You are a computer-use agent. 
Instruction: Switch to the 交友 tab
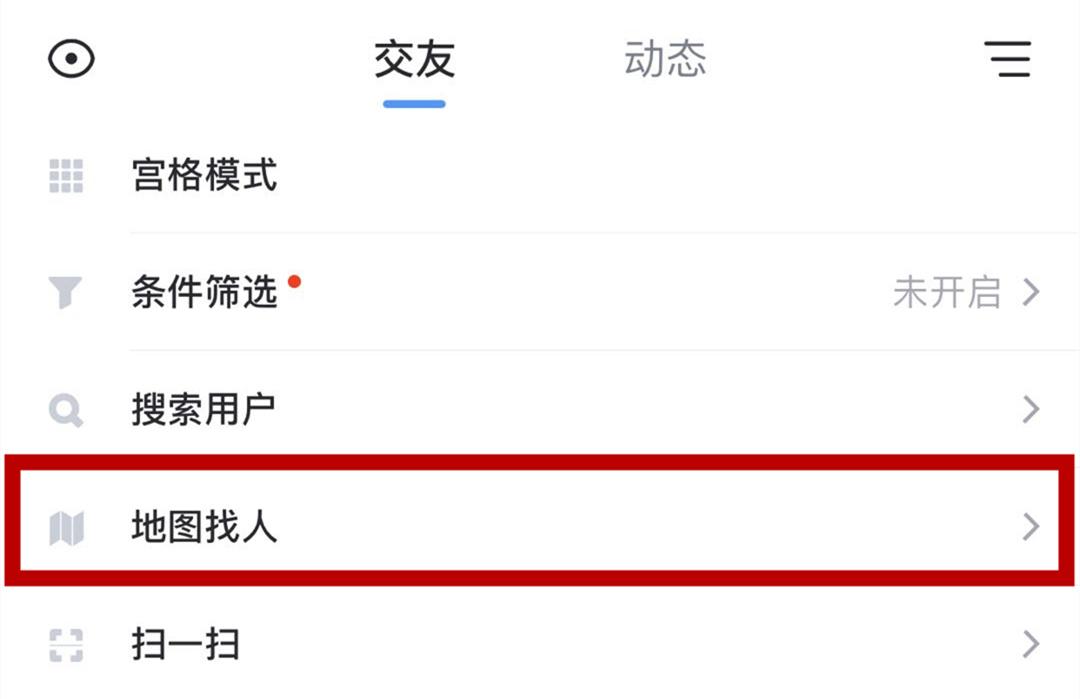tap(414, 60)
